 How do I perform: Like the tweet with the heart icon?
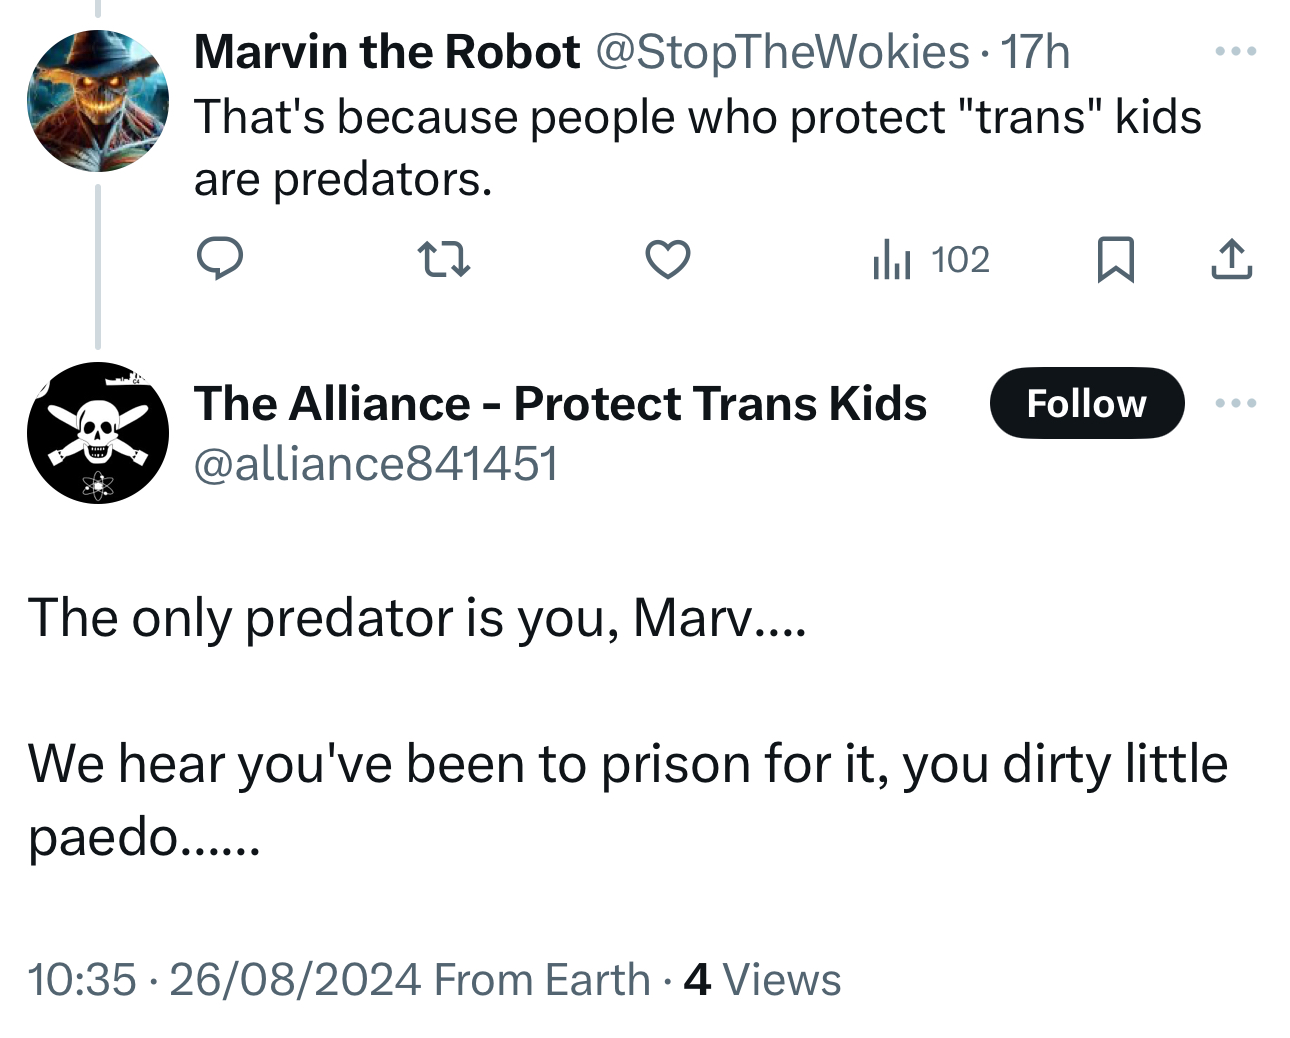pos(667,260)
